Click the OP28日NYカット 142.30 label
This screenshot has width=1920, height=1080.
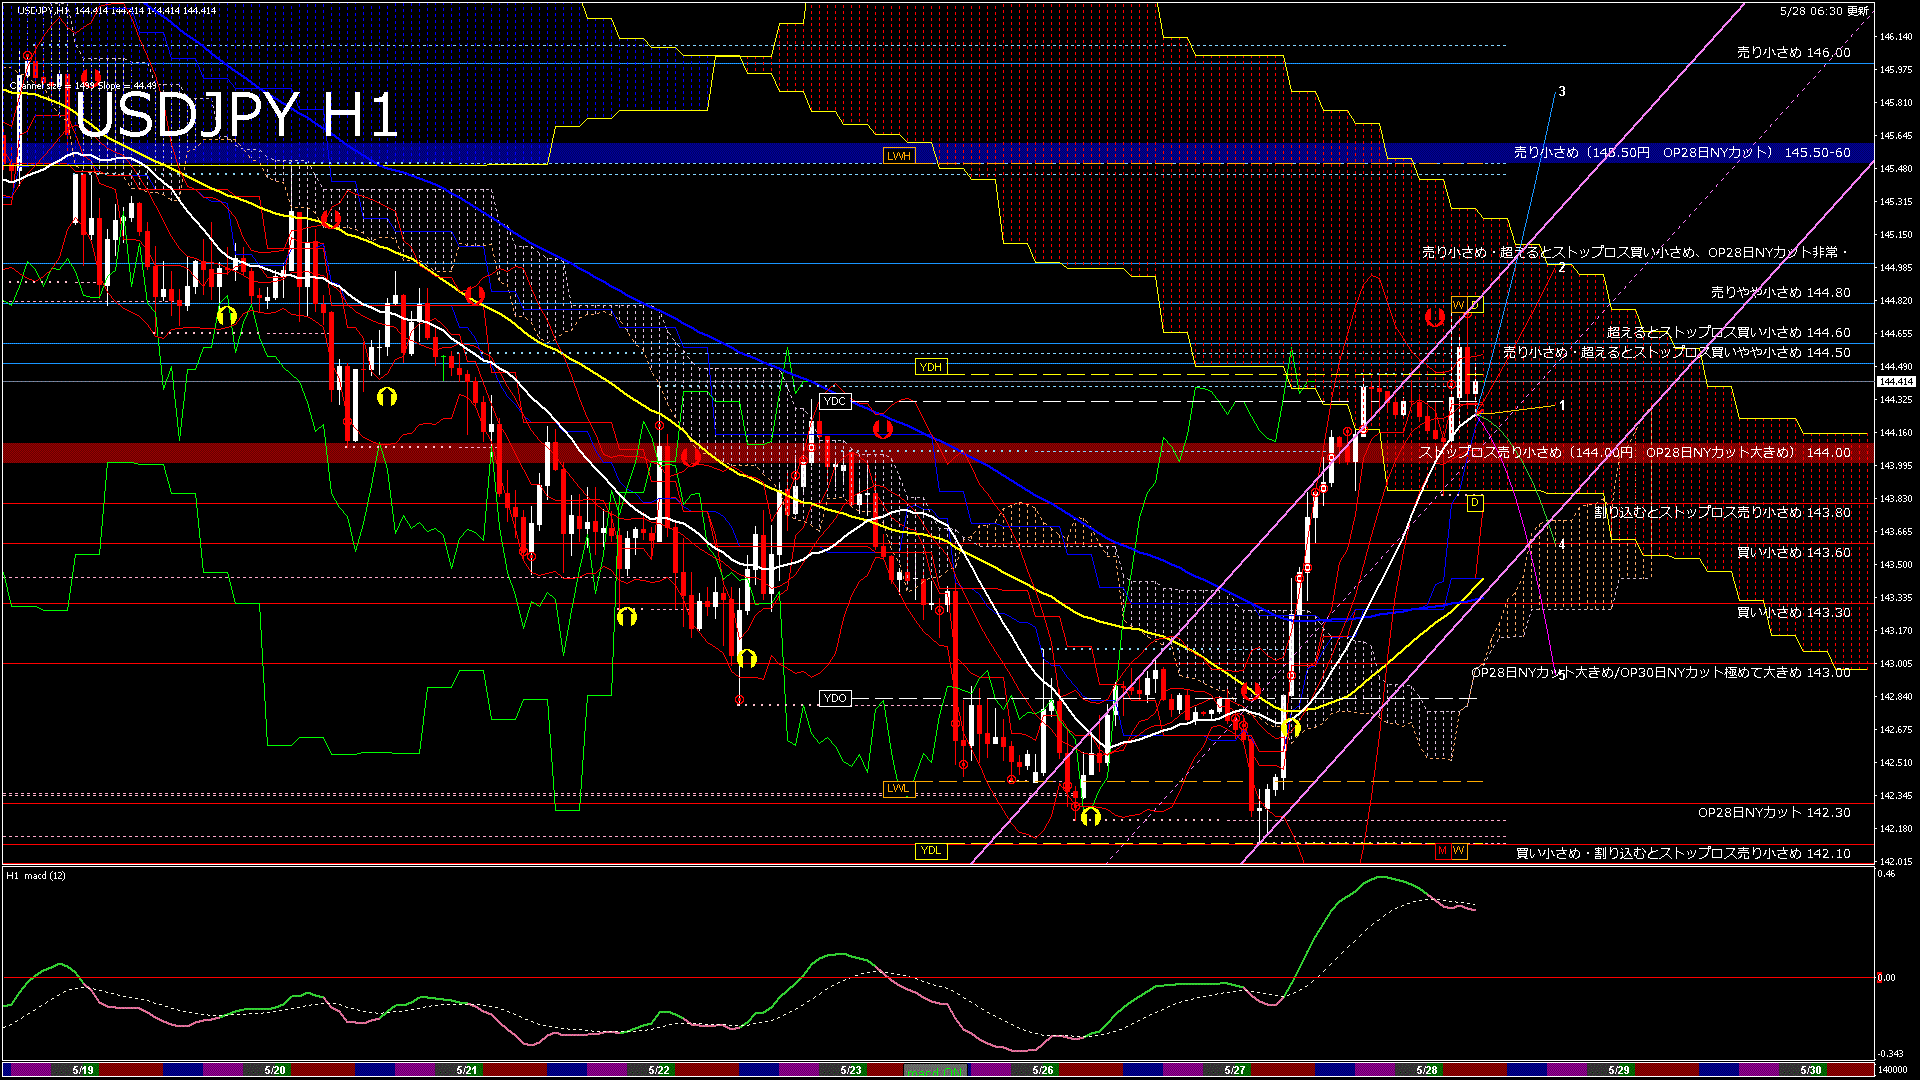(x=1773, y=812)
